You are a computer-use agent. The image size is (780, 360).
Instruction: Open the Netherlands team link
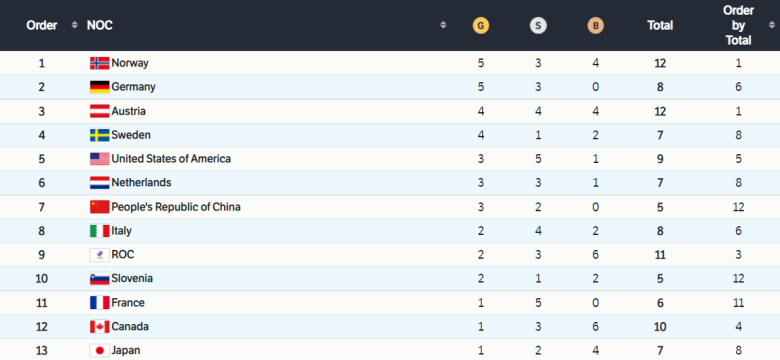141,182
